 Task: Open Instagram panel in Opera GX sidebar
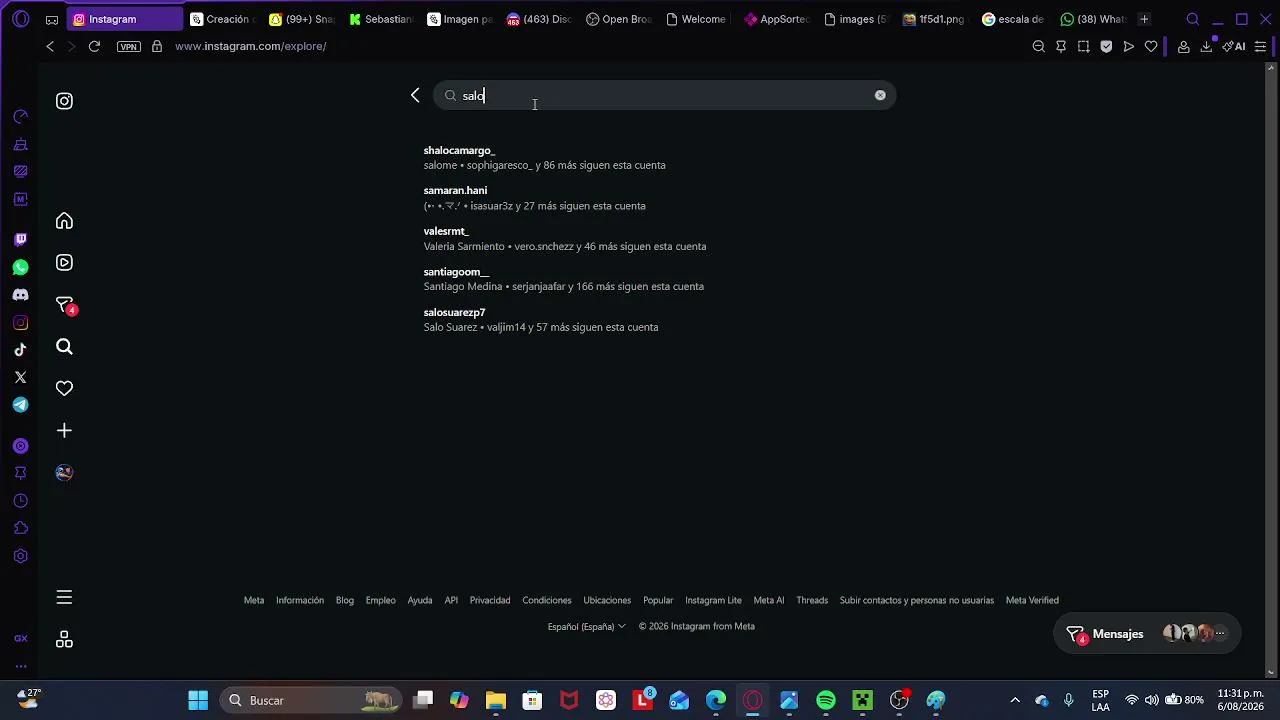pos(20,323)
